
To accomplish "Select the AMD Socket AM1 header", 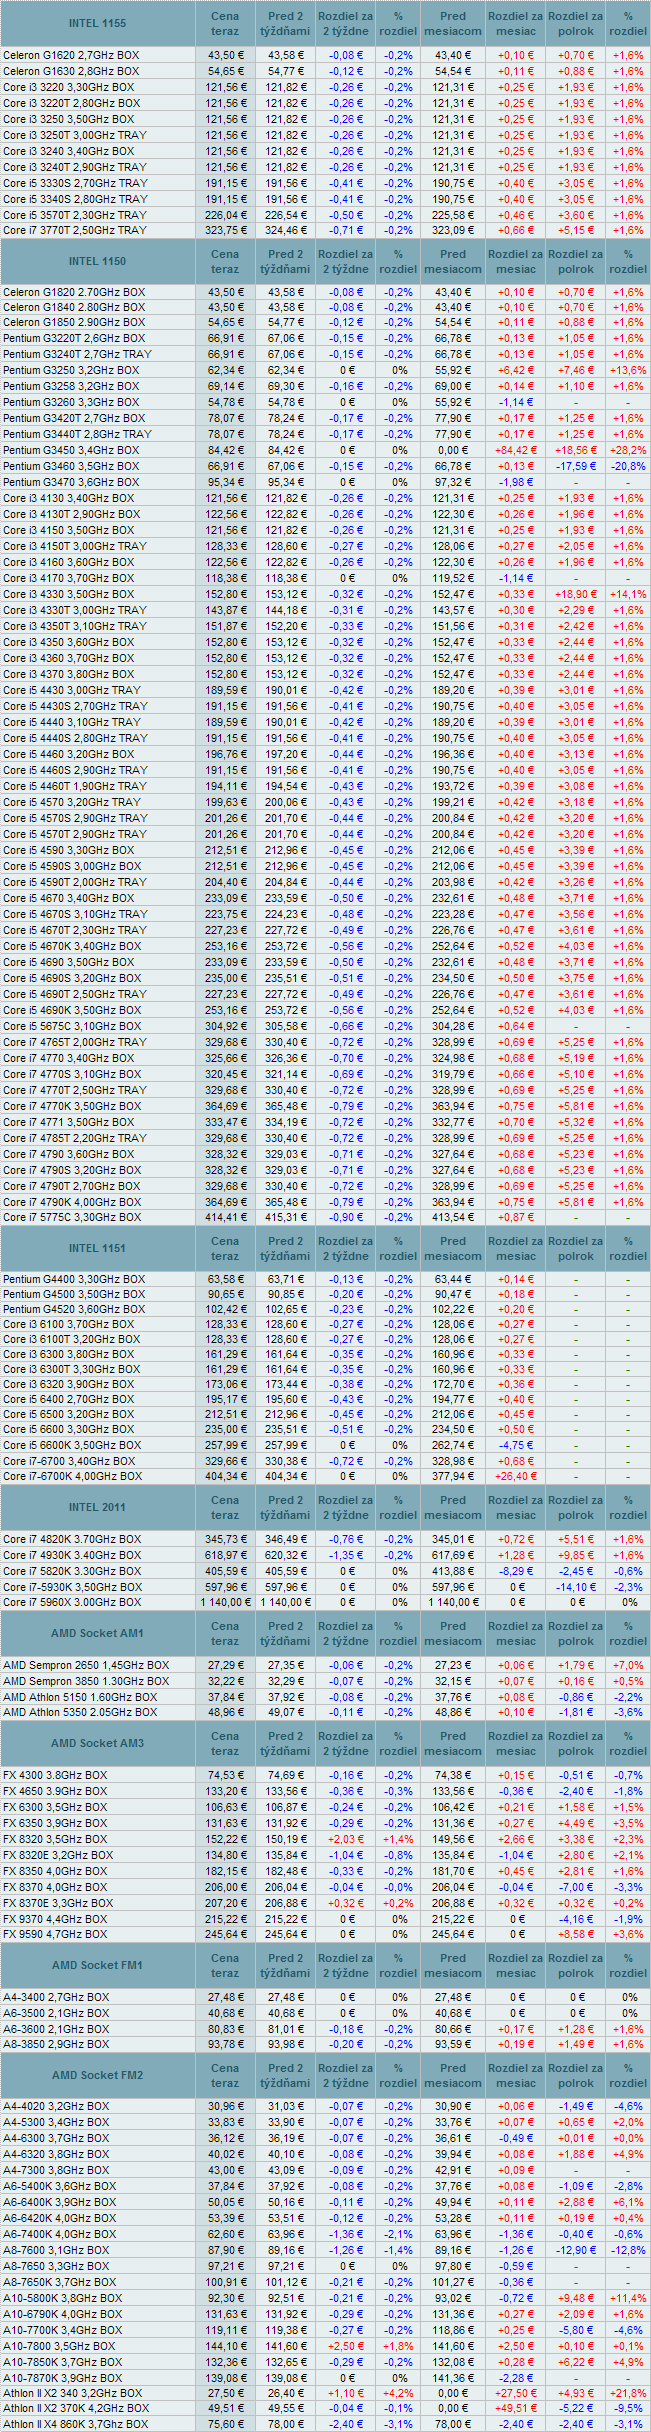I will [97, 1633].
